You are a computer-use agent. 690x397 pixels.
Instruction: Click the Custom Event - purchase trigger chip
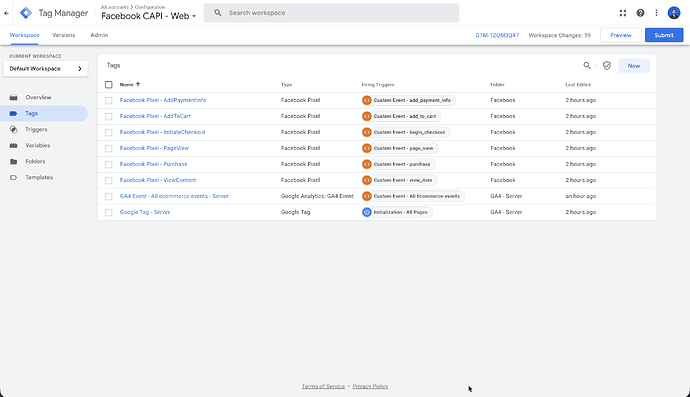click(x=398, y=164)
